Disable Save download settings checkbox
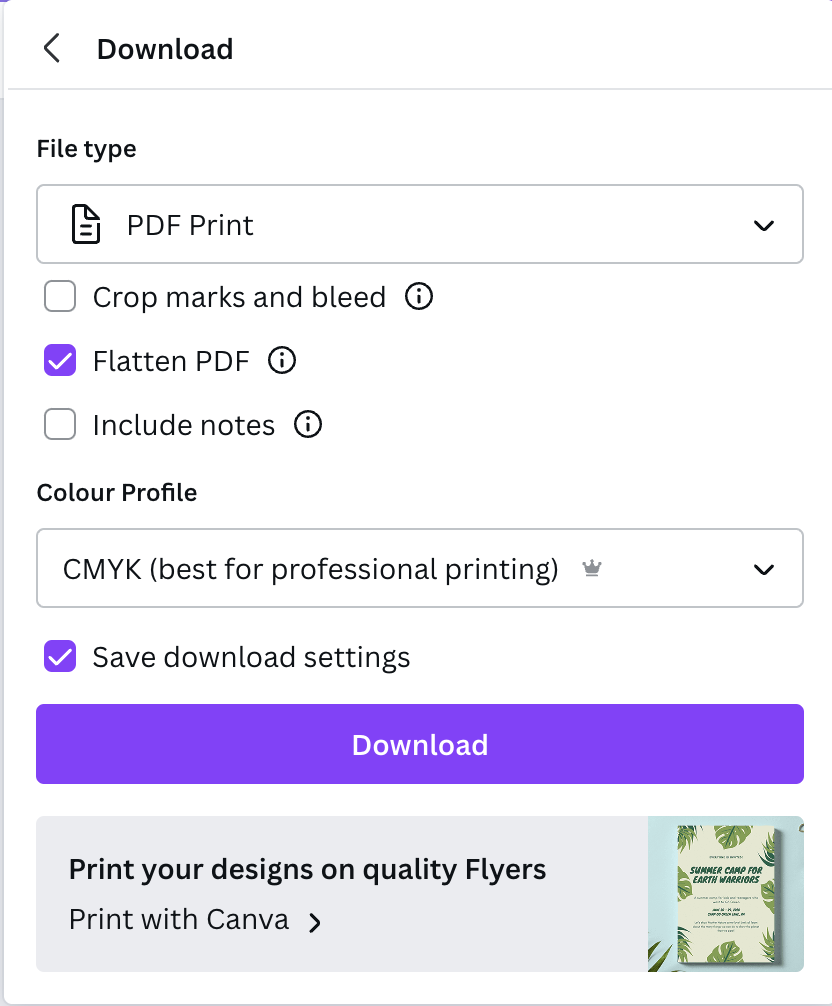Image resolution: width=832 pixels, height=1006 pixels. (60, 656)
